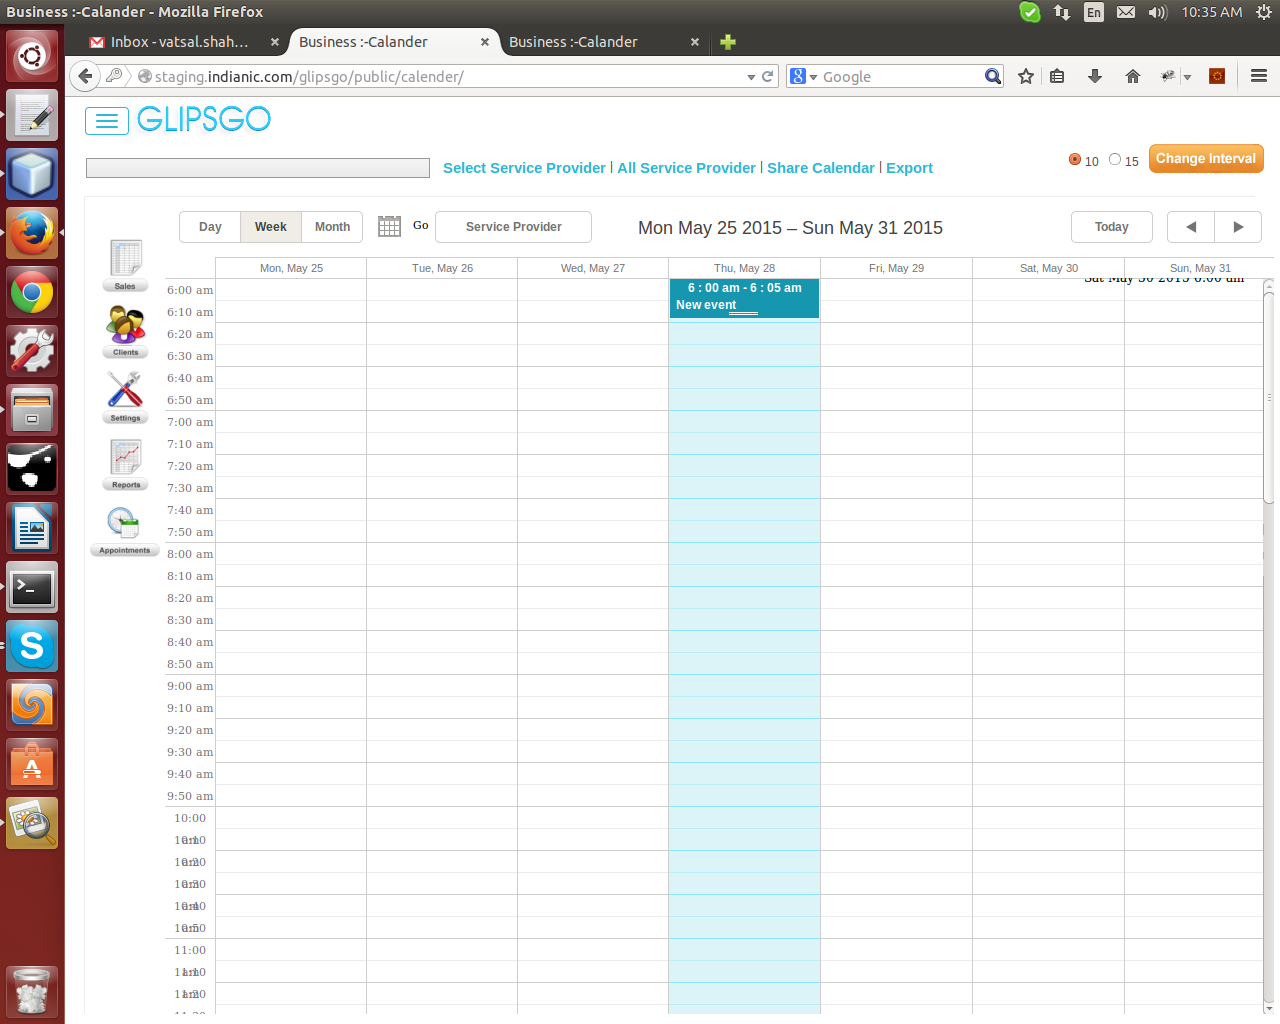Click the empty text field above calendar
Viewport: 1280px width, 1024px height.
point(258,168)
